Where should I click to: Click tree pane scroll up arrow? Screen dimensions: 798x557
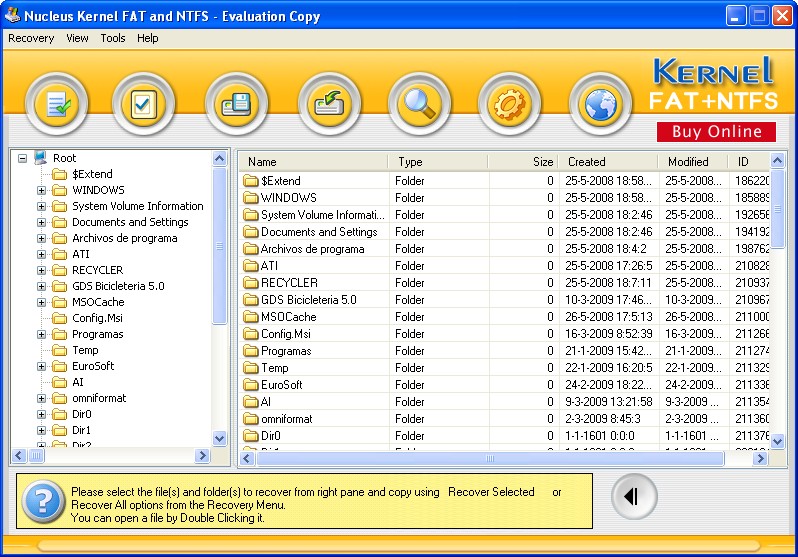[219, 158]
